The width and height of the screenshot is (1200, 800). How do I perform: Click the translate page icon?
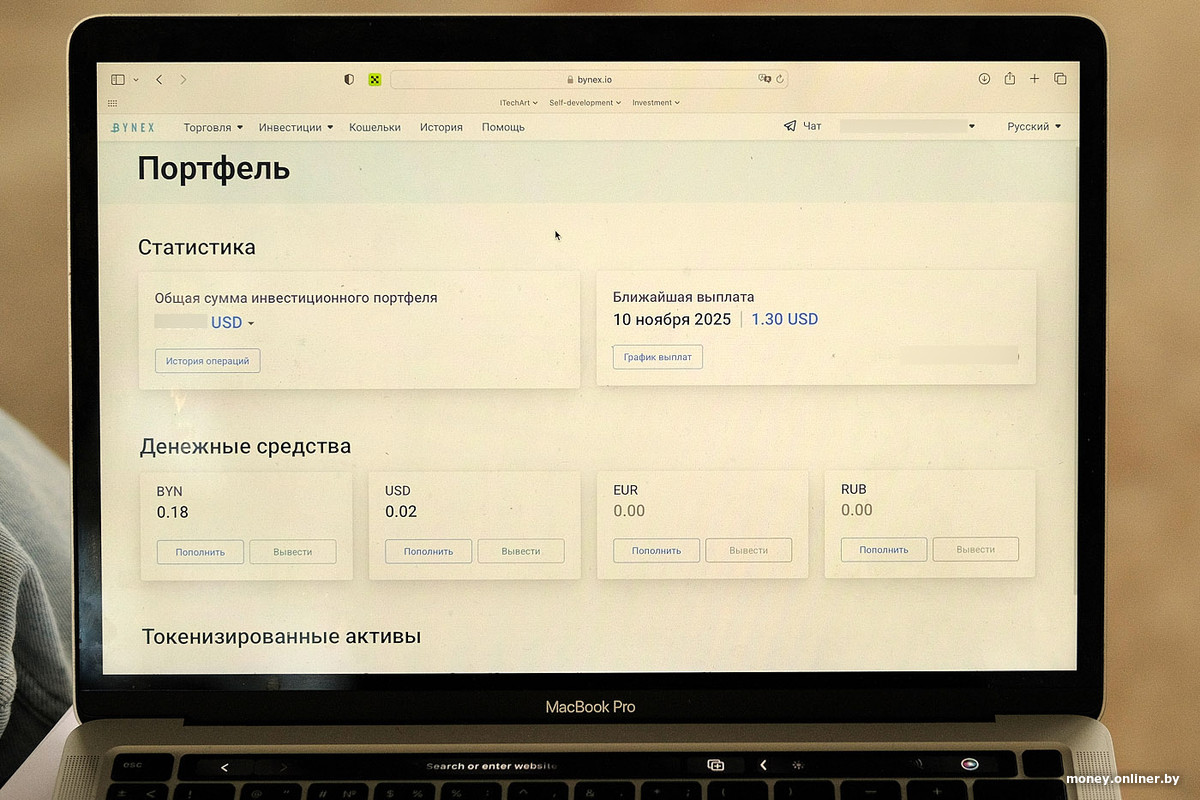[x=765, y=79]
